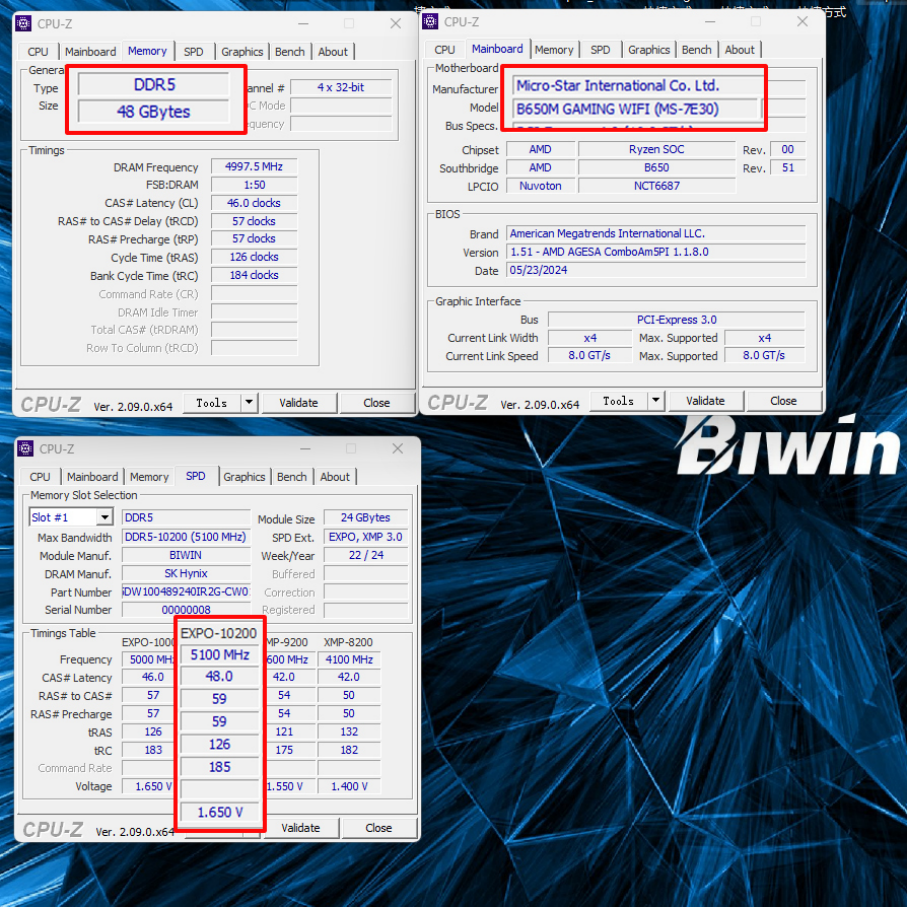Screen dimensions: 908x908
Task: Click Validate in the Mainboard window
Action: point(705,401)
